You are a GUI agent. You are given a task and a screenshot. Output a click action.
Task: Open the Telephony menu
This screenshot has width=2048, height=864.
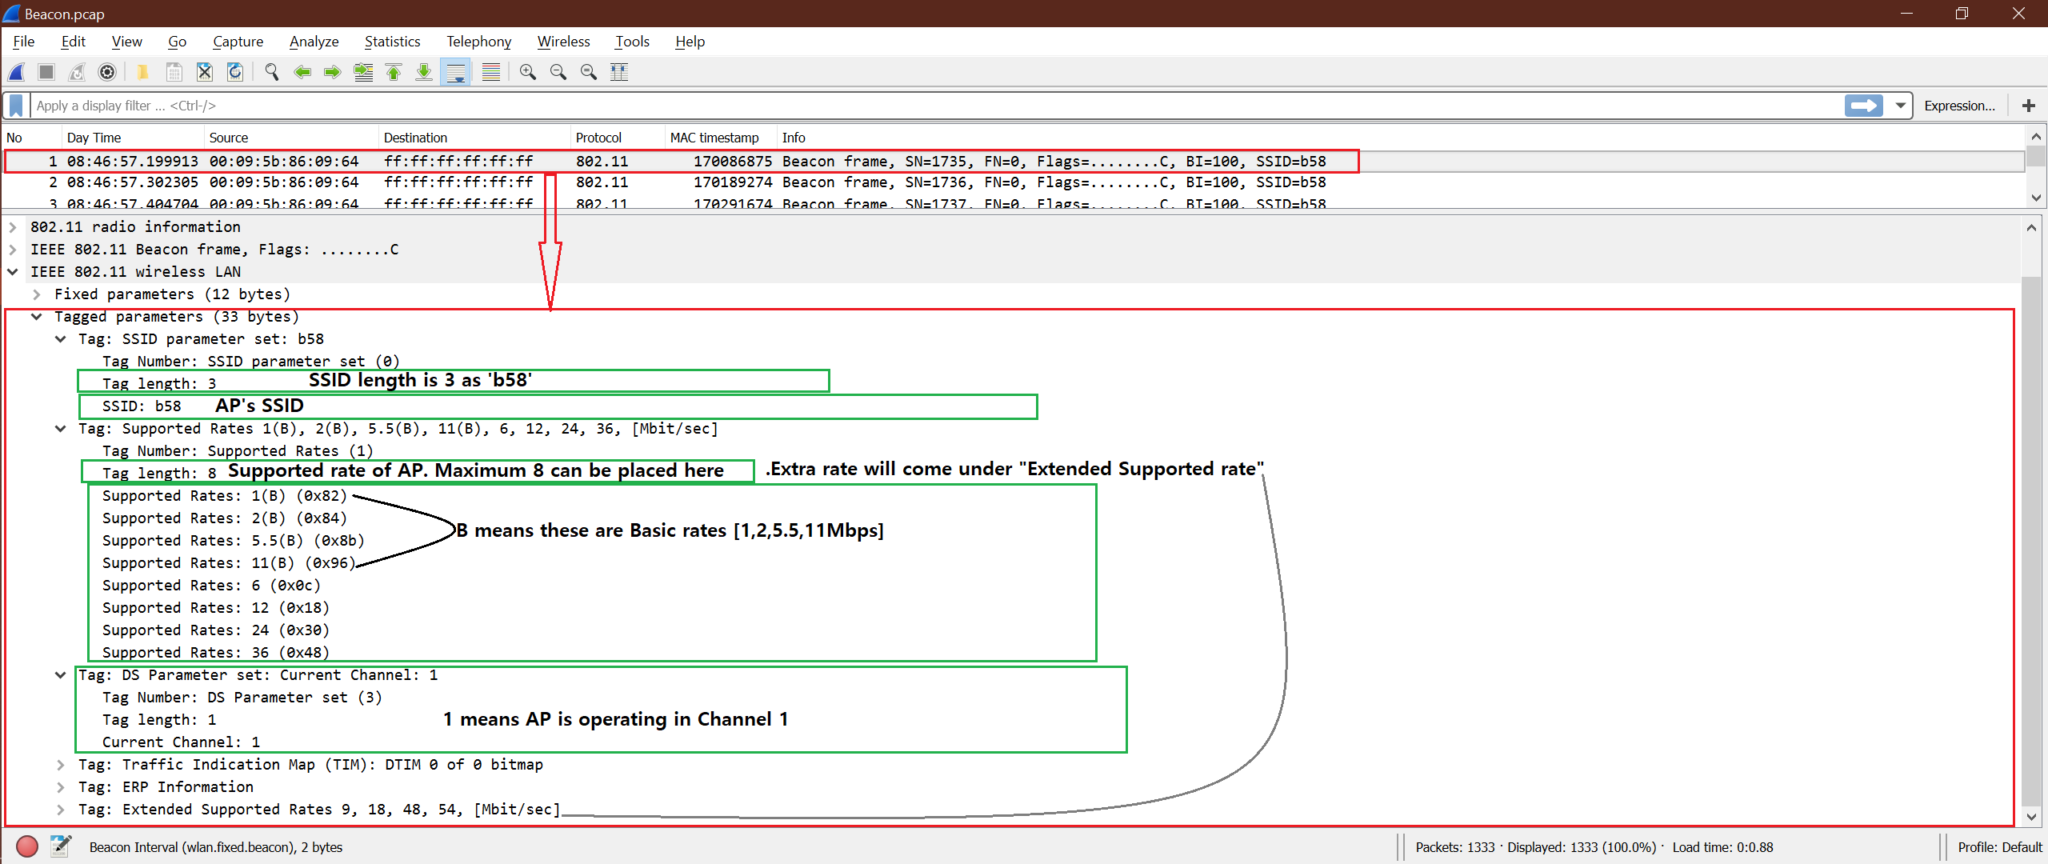tap(479, 41)
